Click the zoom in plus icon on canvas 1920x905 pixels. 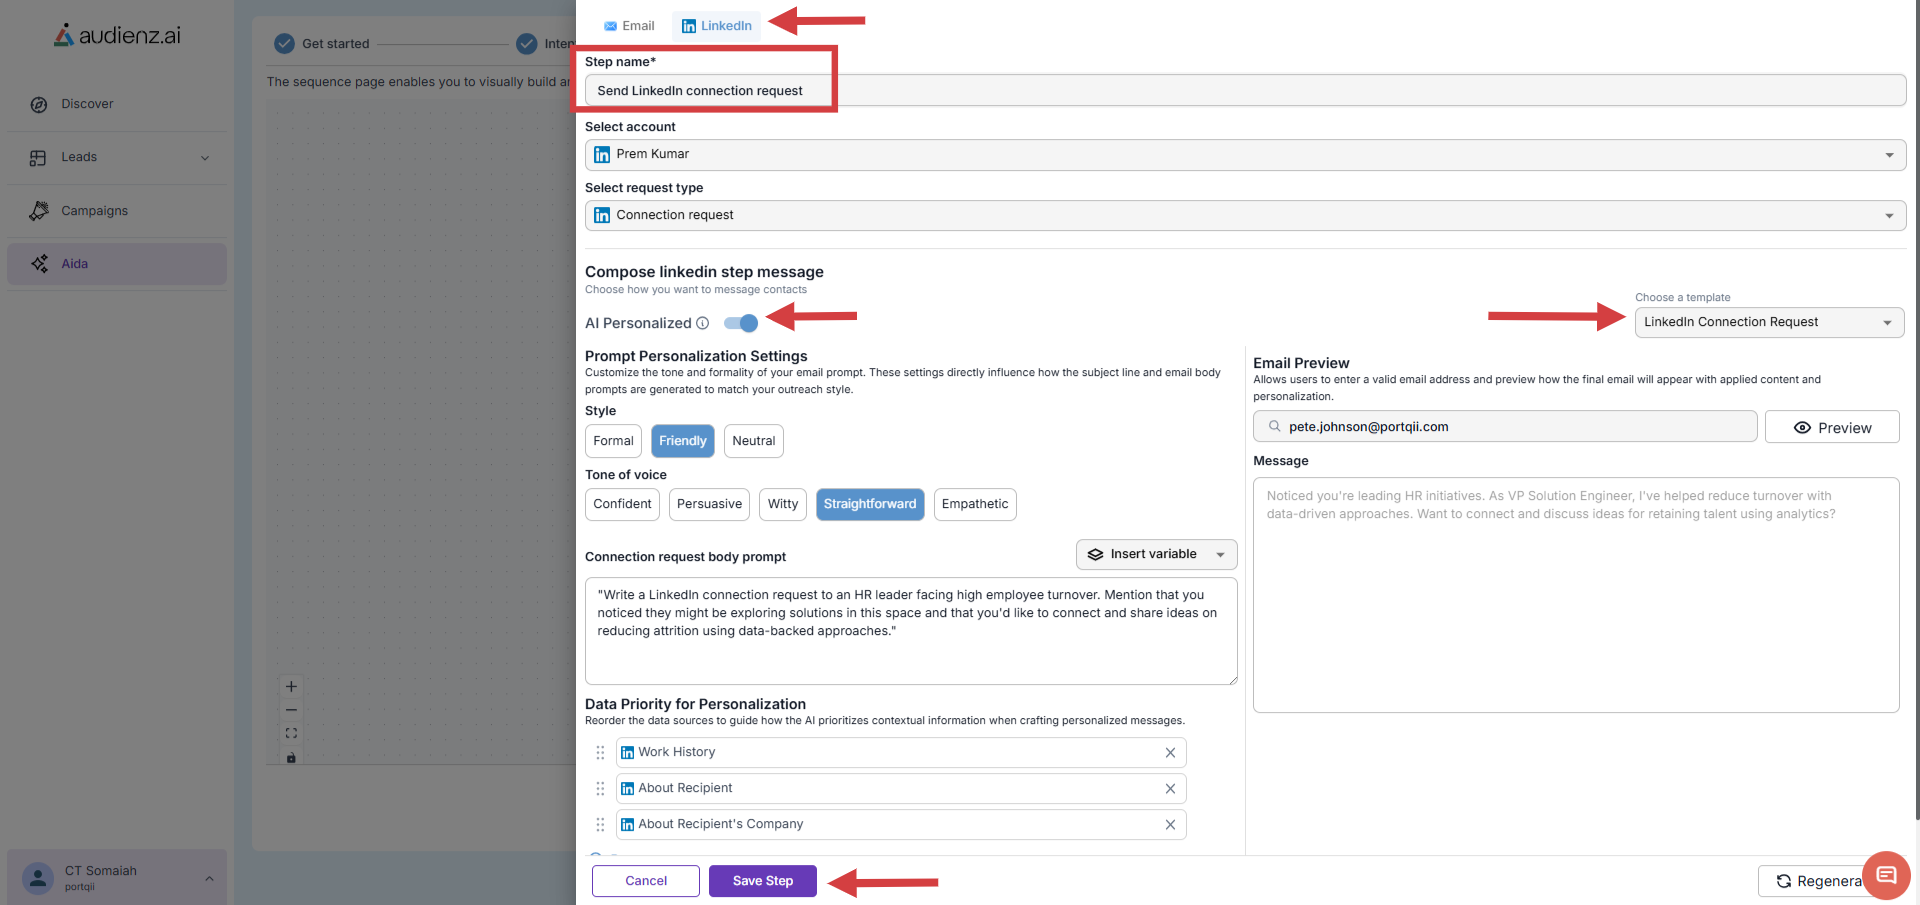[291, 687]
